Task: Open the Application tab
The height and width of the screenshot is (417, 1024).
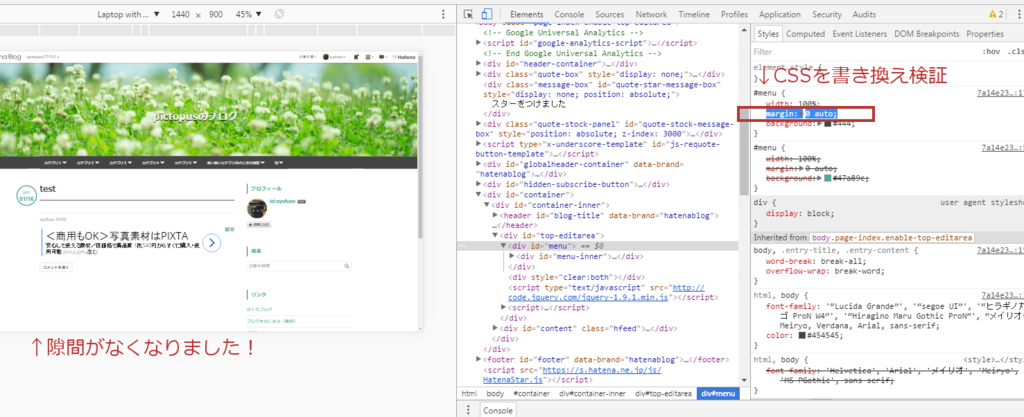Action: click(x=780, y=14)
